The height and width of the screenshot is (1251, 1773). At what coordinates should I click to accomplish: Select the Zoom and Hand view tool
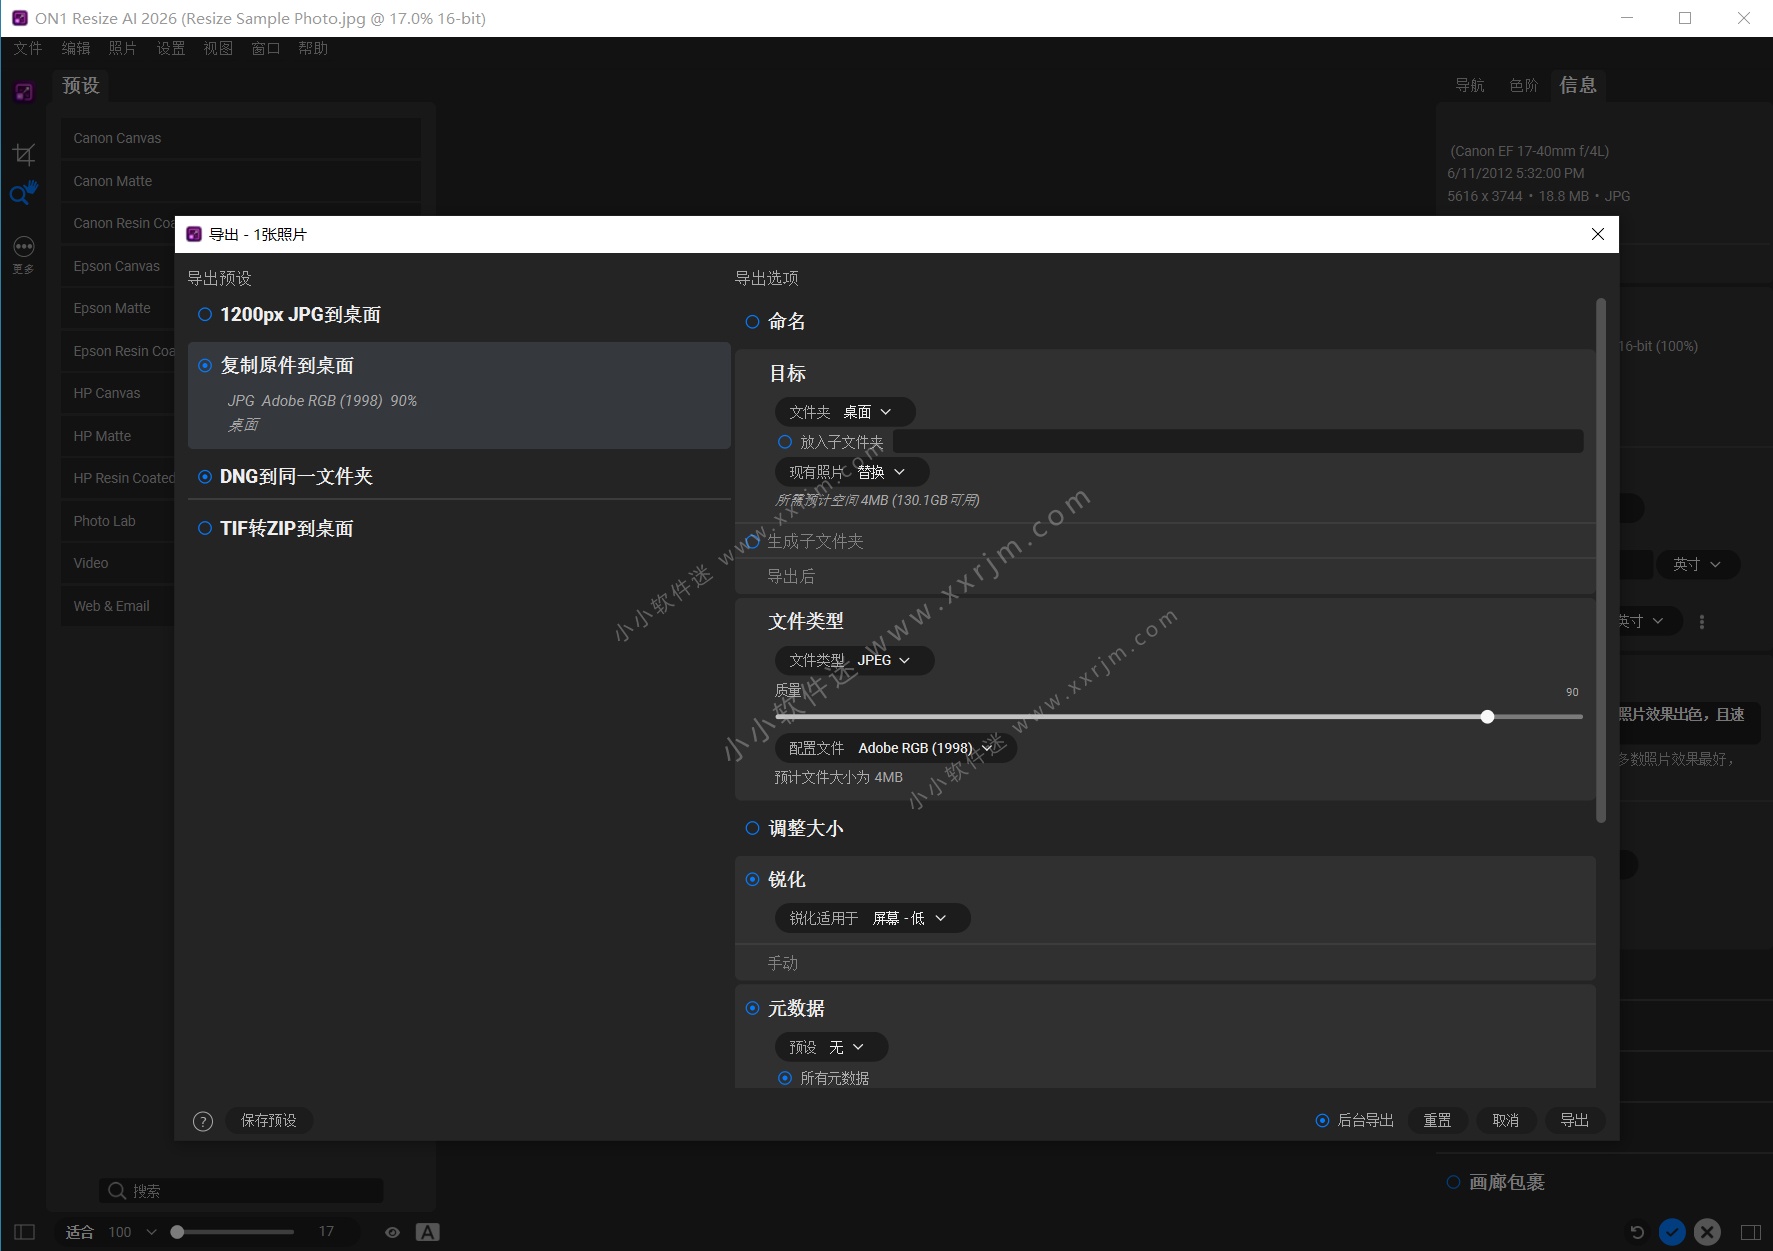tap(24, 193)
